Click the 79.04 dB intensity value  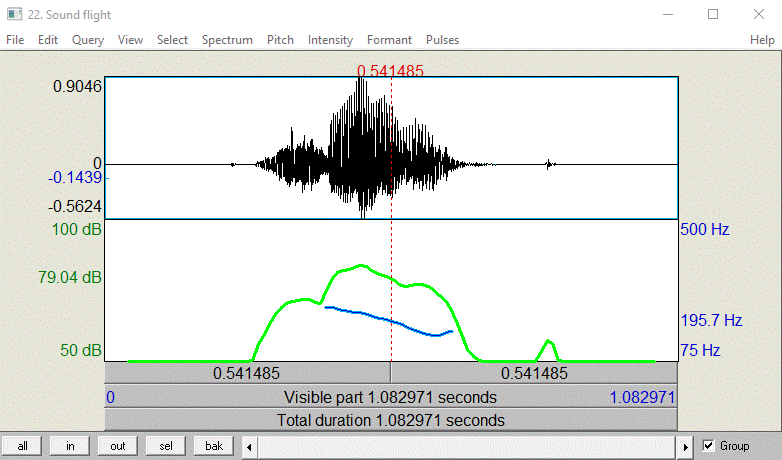point(70,277)
